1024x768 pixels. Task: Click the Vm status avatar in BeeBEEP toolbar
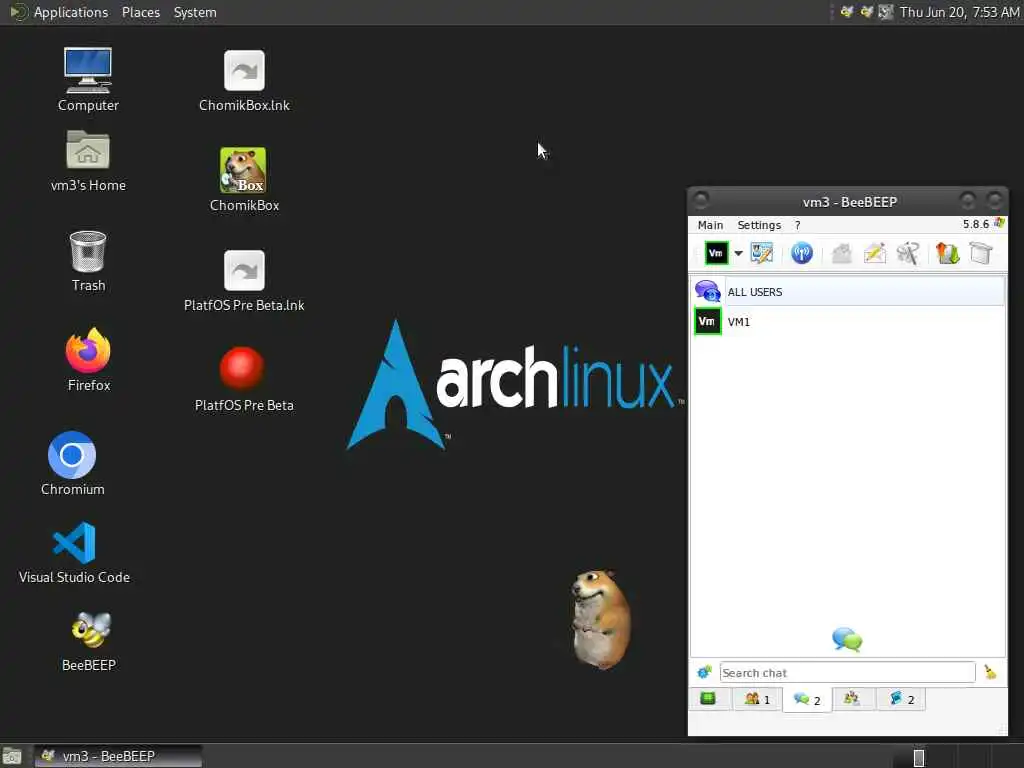click(716, 253)
